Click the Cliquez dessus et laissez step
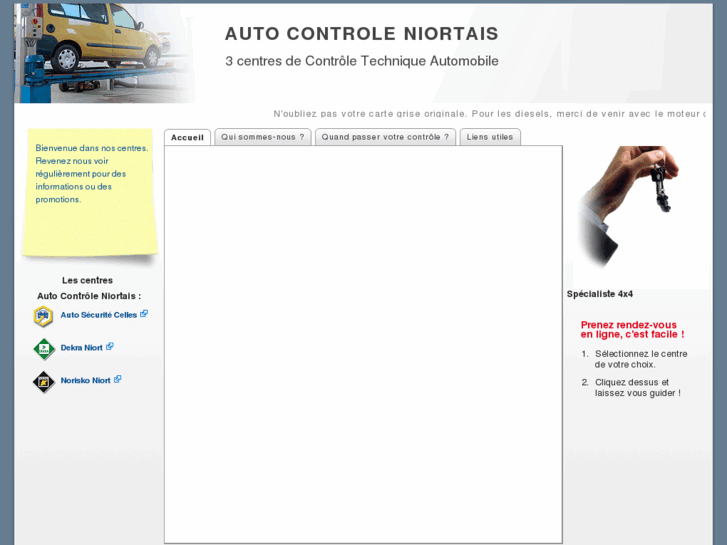This screenshot has width=727, height=545. coord(638,388)
